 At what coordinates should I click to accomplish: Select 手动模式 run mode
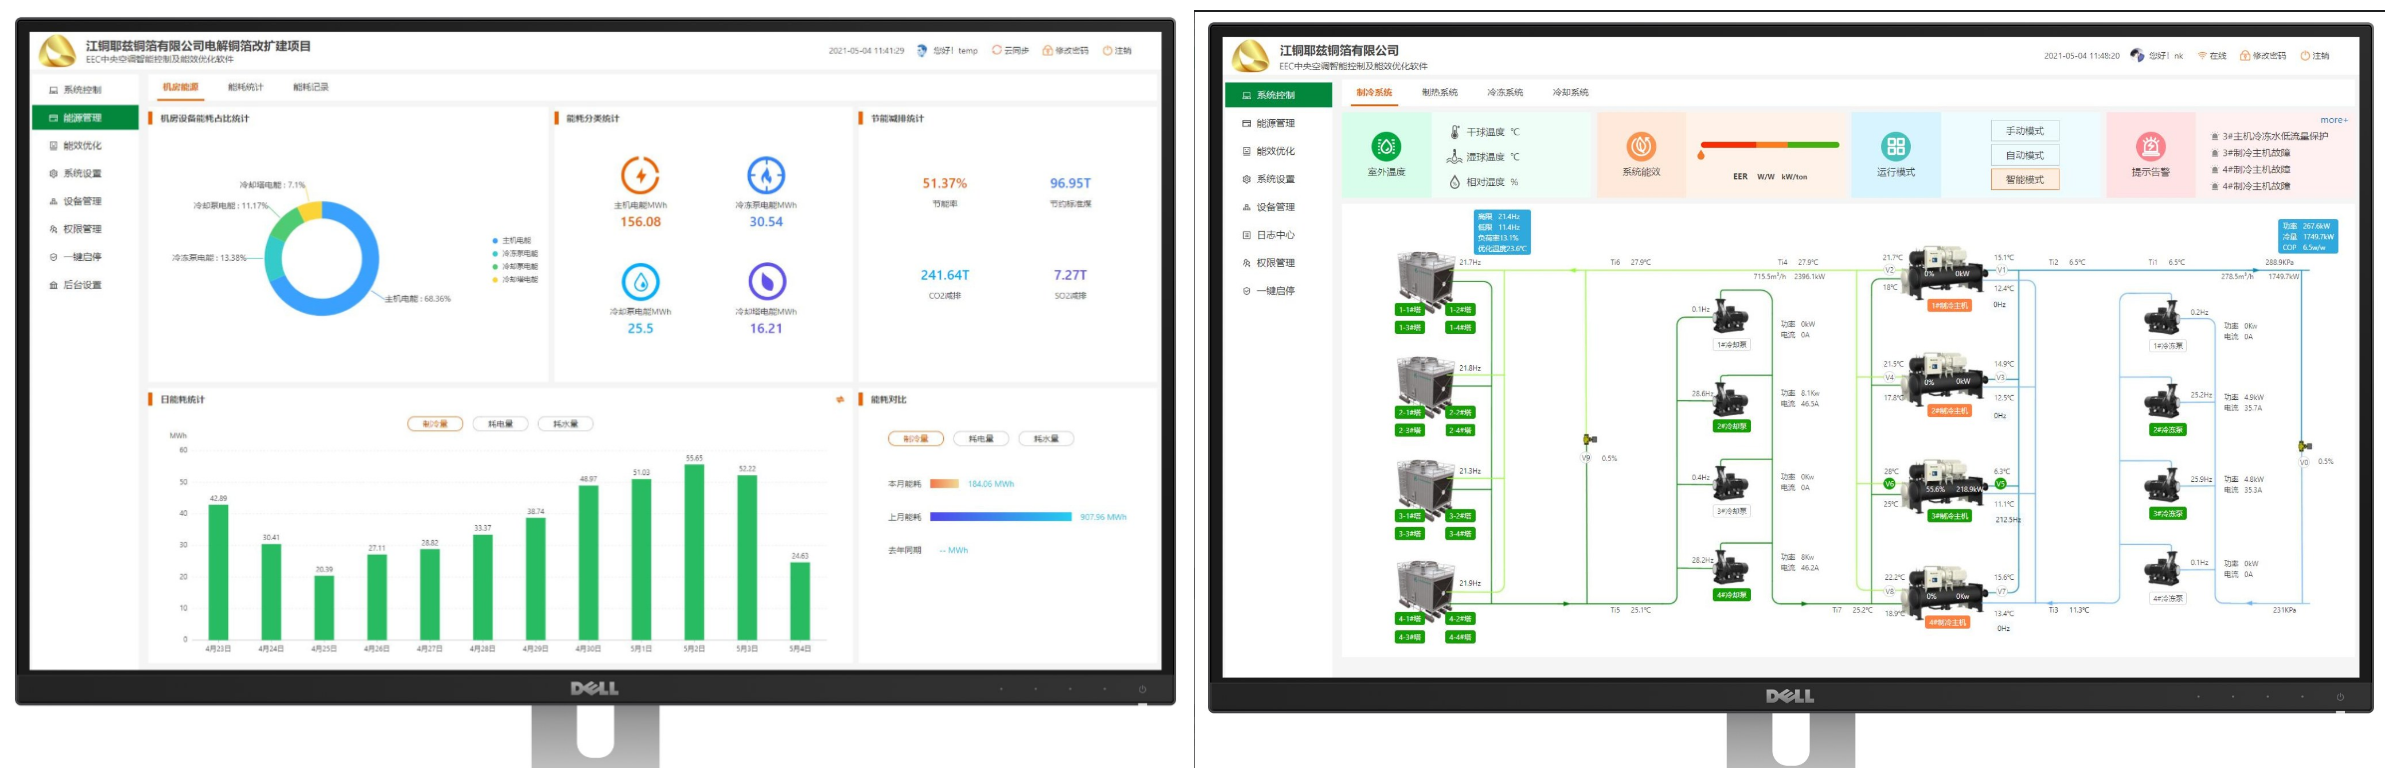[2025, 131]
